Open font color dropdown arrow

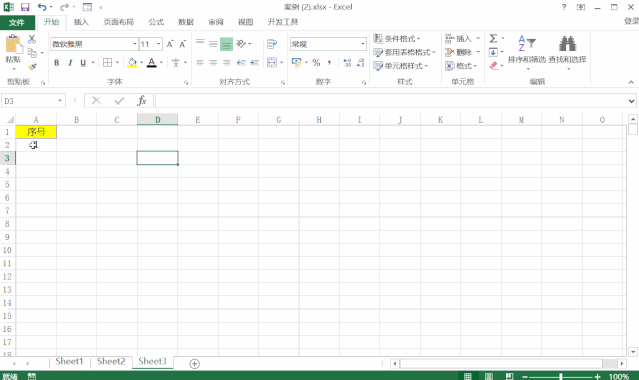[161, 63]
